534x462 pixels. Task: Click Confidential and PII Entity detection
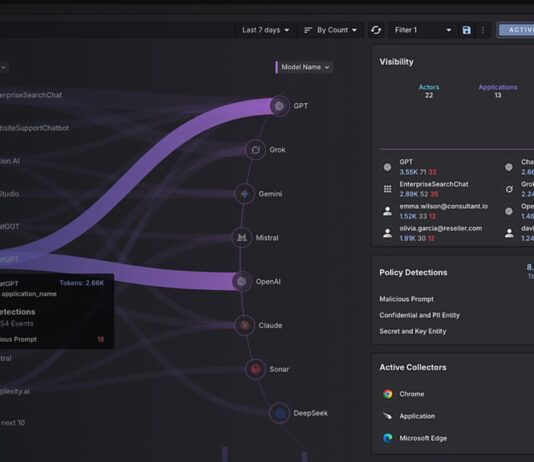tap(419, 315)
